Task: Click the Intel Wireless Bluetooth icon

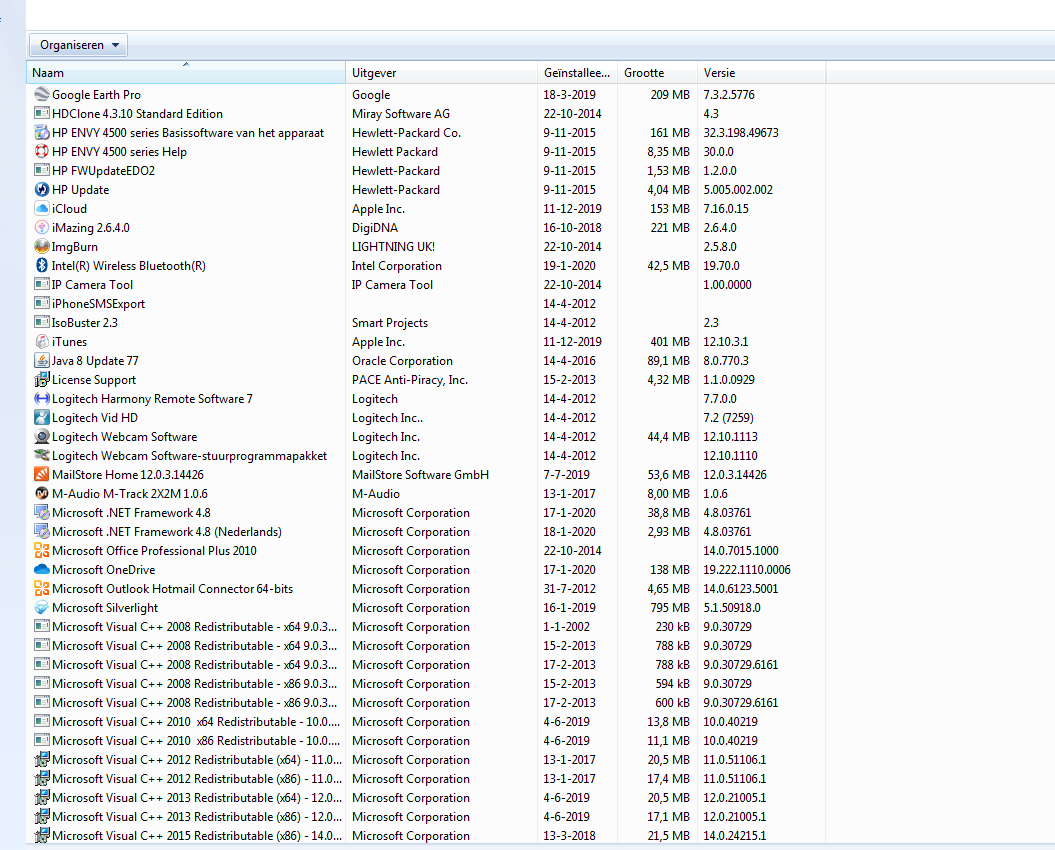Action: pyautogui.click(x=42, y=266)
